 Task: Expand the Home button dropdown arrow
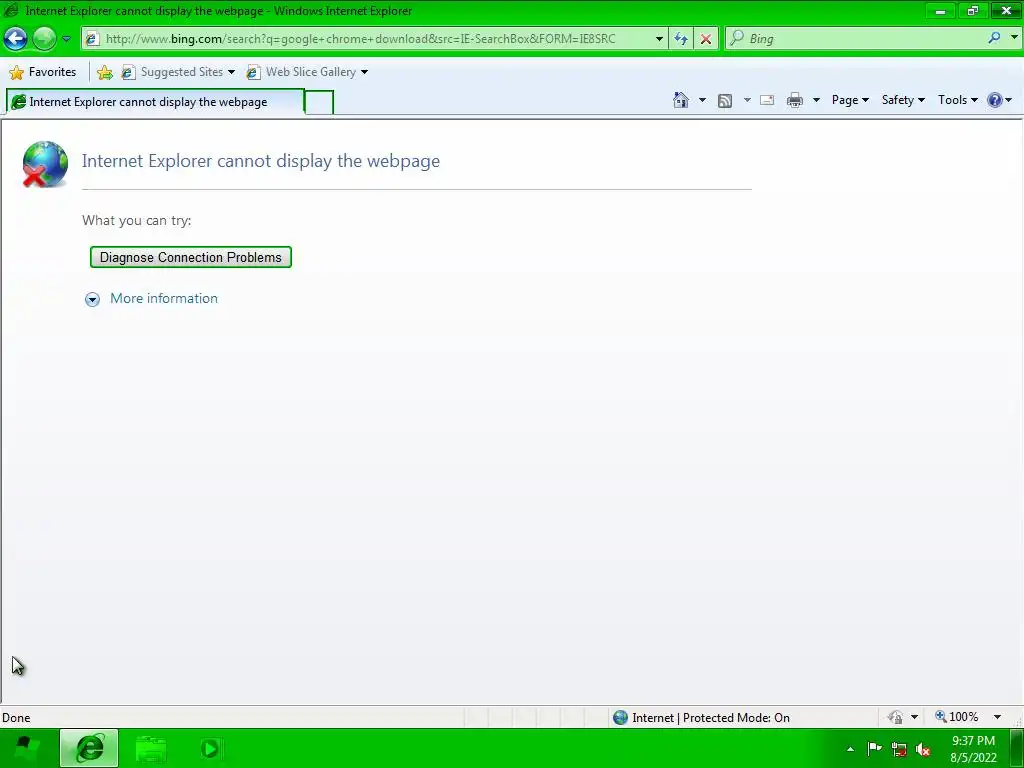pyautogui.click(x=703, y=100)
